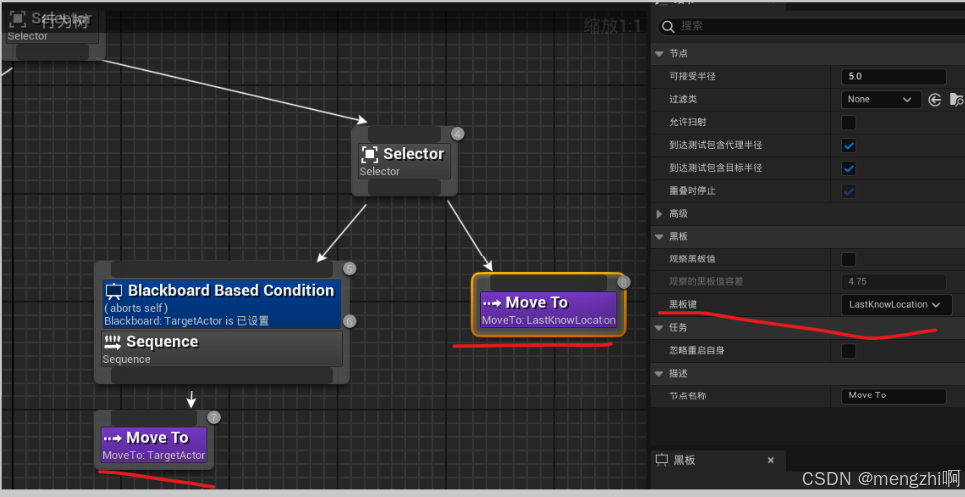
Task: Click browse folder icon beside 过滤类
Action: click(956, 100)
